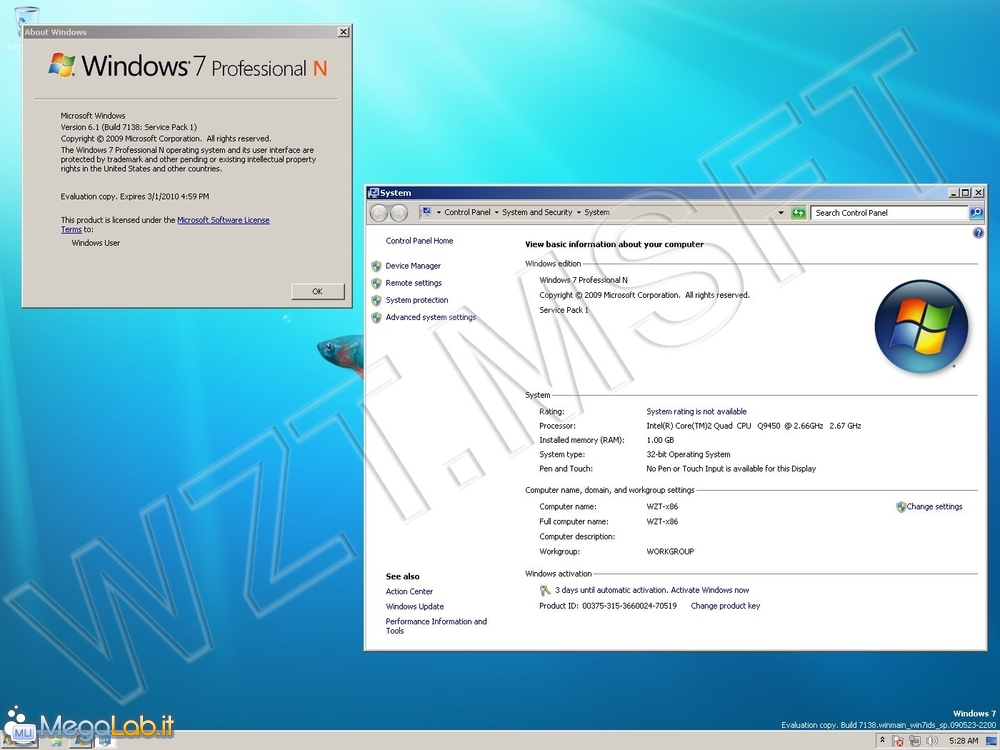Click the computer name WZT-x86
This screenshot has height=750, width=1000.
[x=662, y=507]
